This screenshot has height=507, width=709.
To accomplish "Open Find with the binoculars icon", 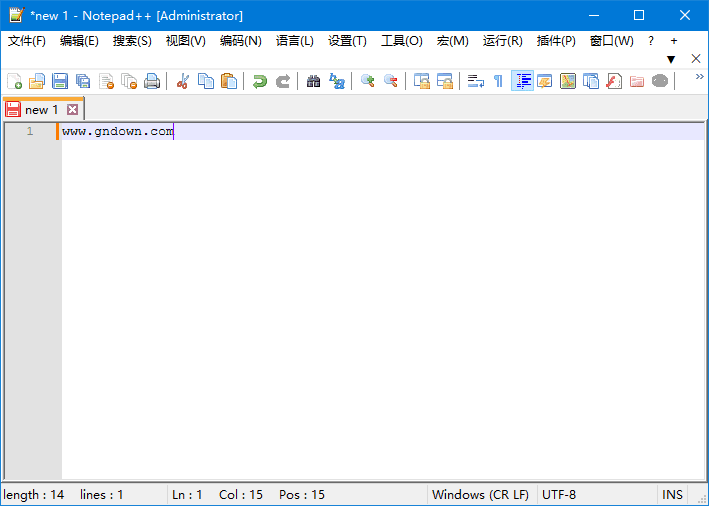I will pos(313,81).
